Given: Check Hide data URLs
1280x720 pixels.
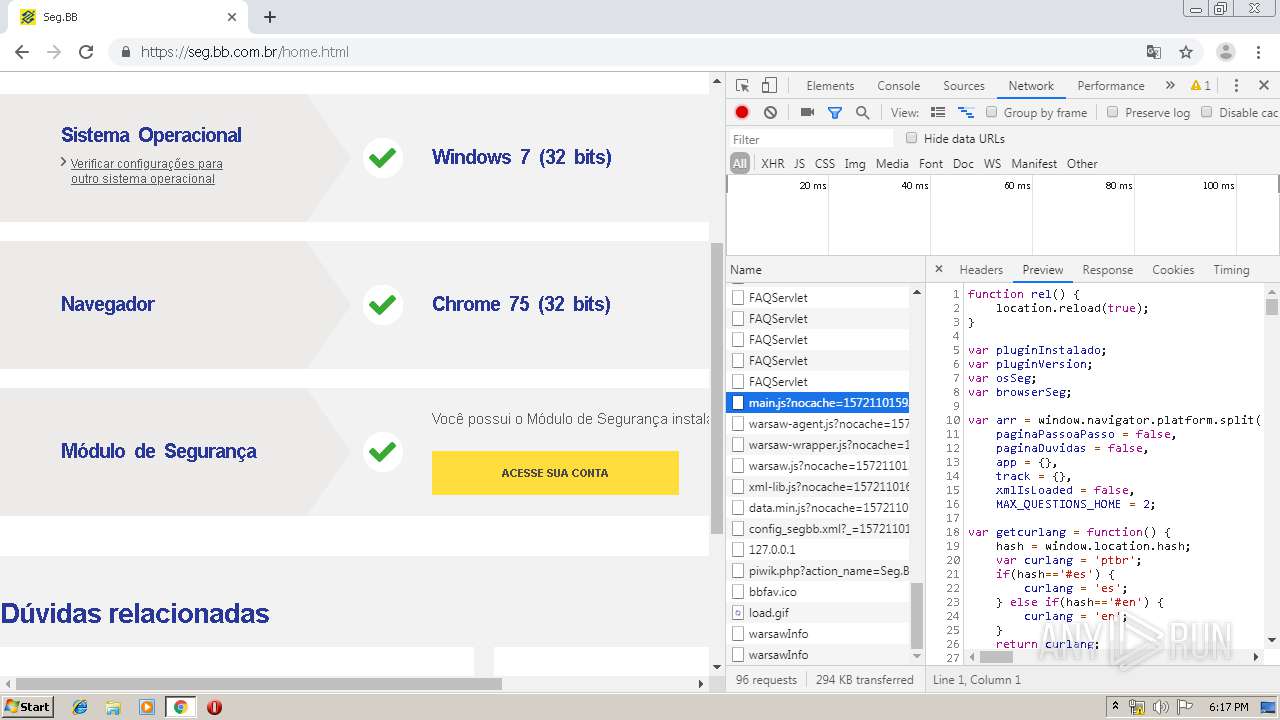Looking at the screenshot, I should pos(911,138).
